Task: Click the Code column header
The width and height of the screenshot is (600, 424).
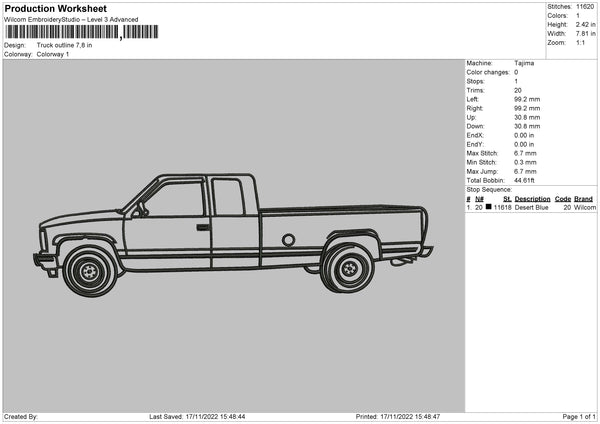Action: pyautogui.click(x=563, y=199)
